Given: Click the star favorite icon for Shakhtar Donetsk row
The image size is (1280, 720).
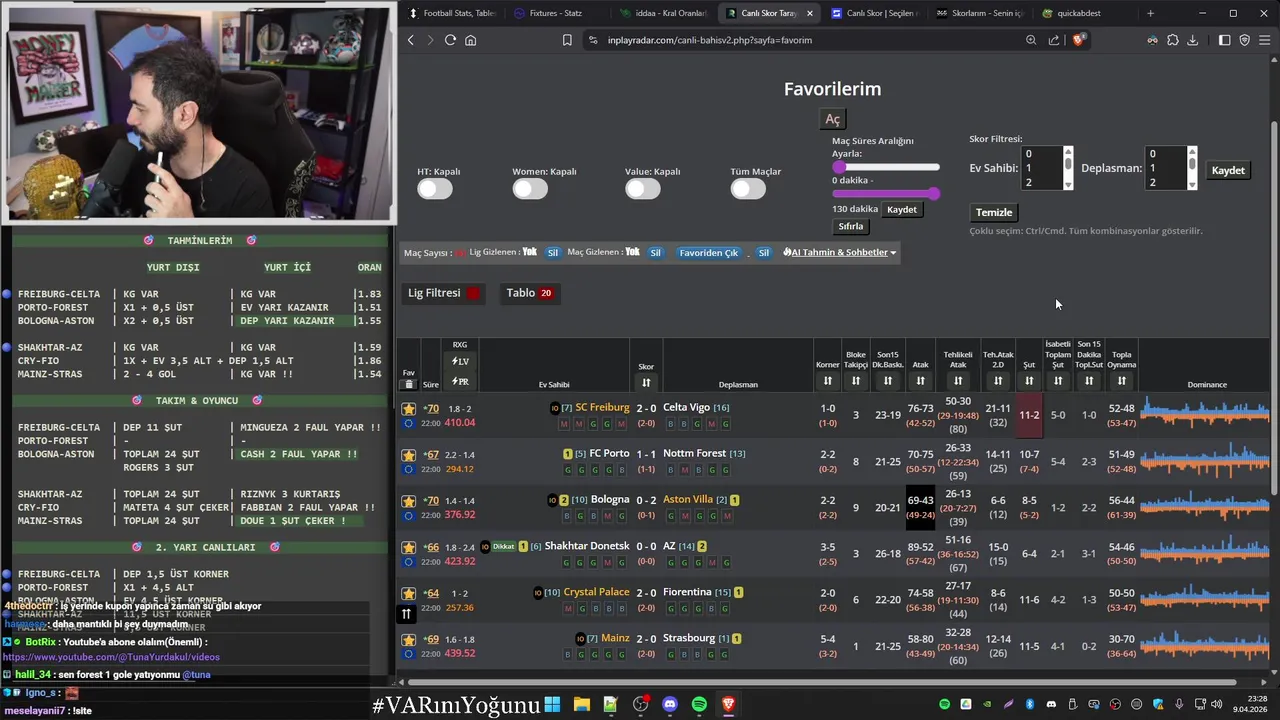Looking at the screenshot, I should [x=408, y=547].
